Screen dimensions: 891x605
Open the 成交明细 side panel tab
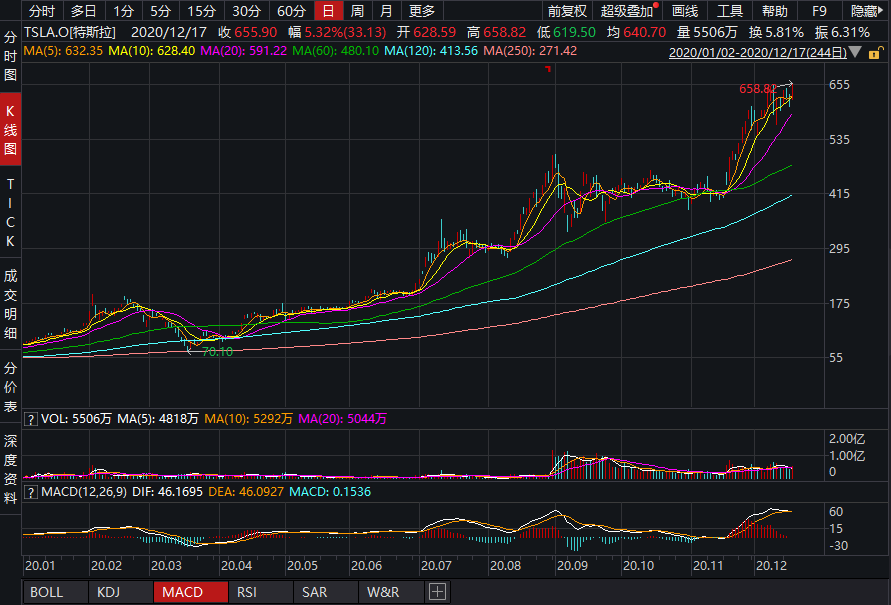[x=10, y=303]
